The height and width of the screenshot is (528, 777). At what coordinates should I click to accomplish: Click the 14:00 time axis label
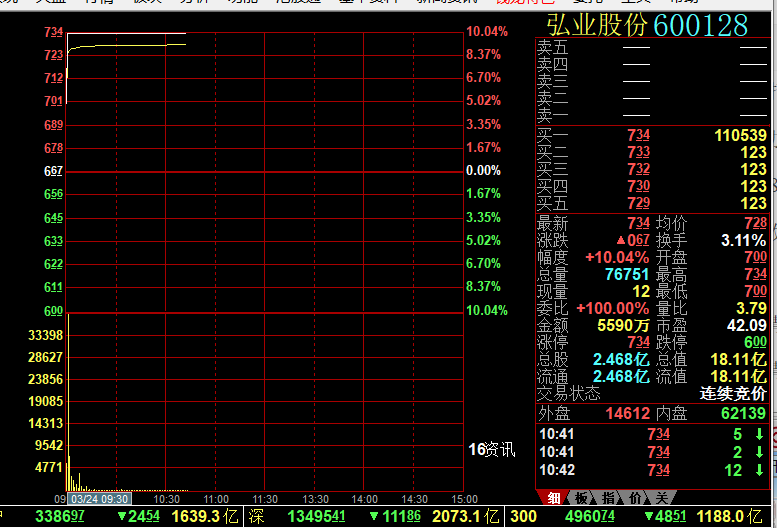point(364,499)
